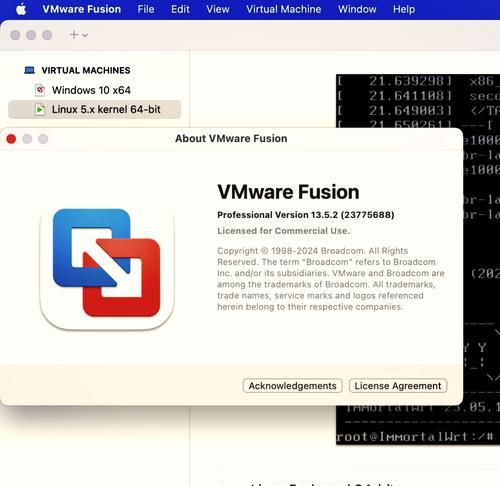Click the VIRTUAL MACHINES sidebar header
The width and height of the screenshot is (500, 486).
(86, 70)
